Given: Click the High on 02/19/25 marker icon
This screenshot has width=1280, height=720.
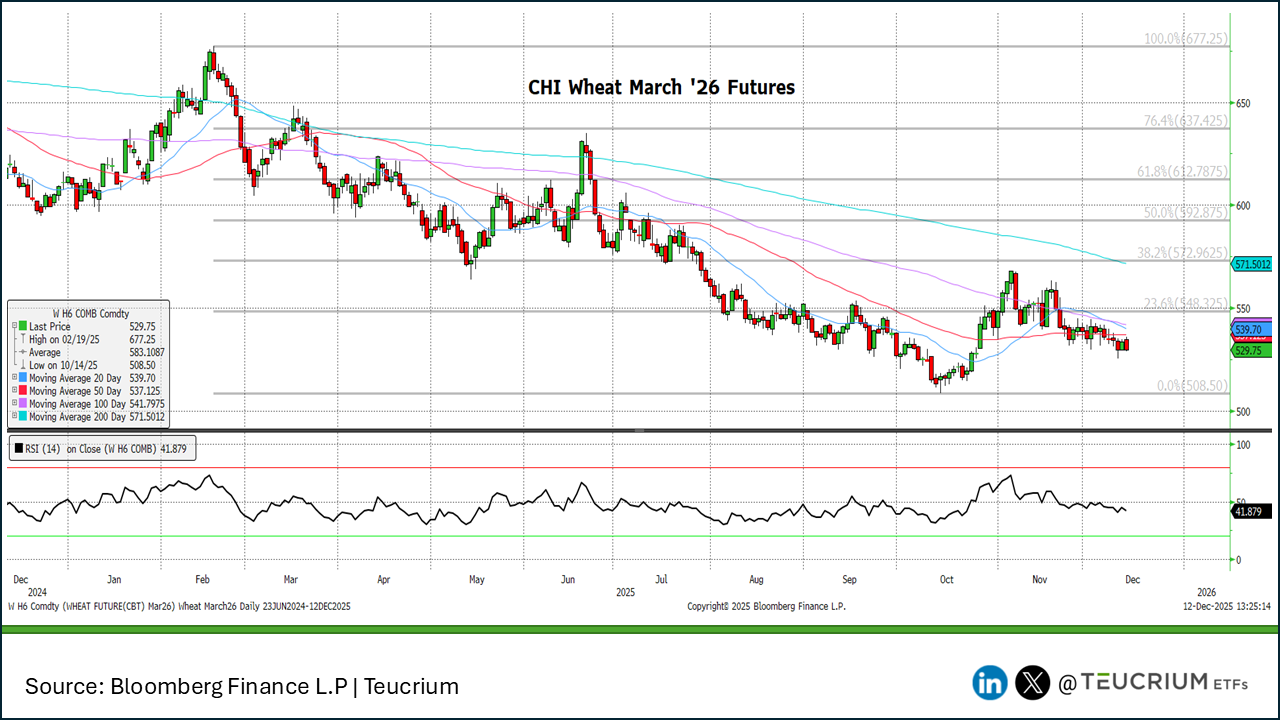Looking at the screenshot, I should (21, 339).
